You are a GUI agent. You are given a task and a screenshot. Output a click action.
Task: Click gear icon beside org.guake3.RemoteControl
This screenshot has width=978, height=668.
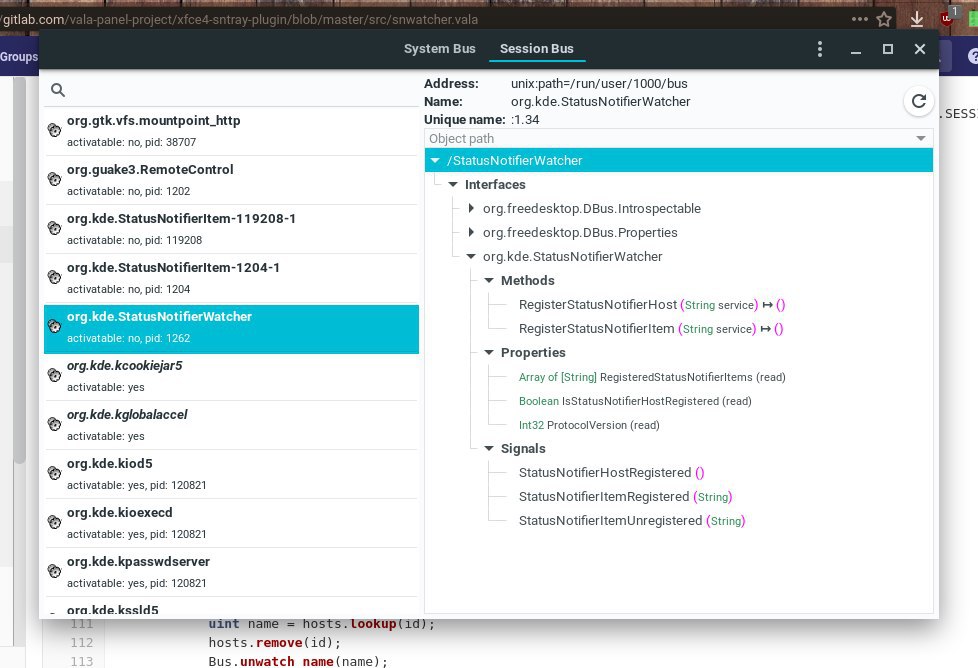point(55,180)
